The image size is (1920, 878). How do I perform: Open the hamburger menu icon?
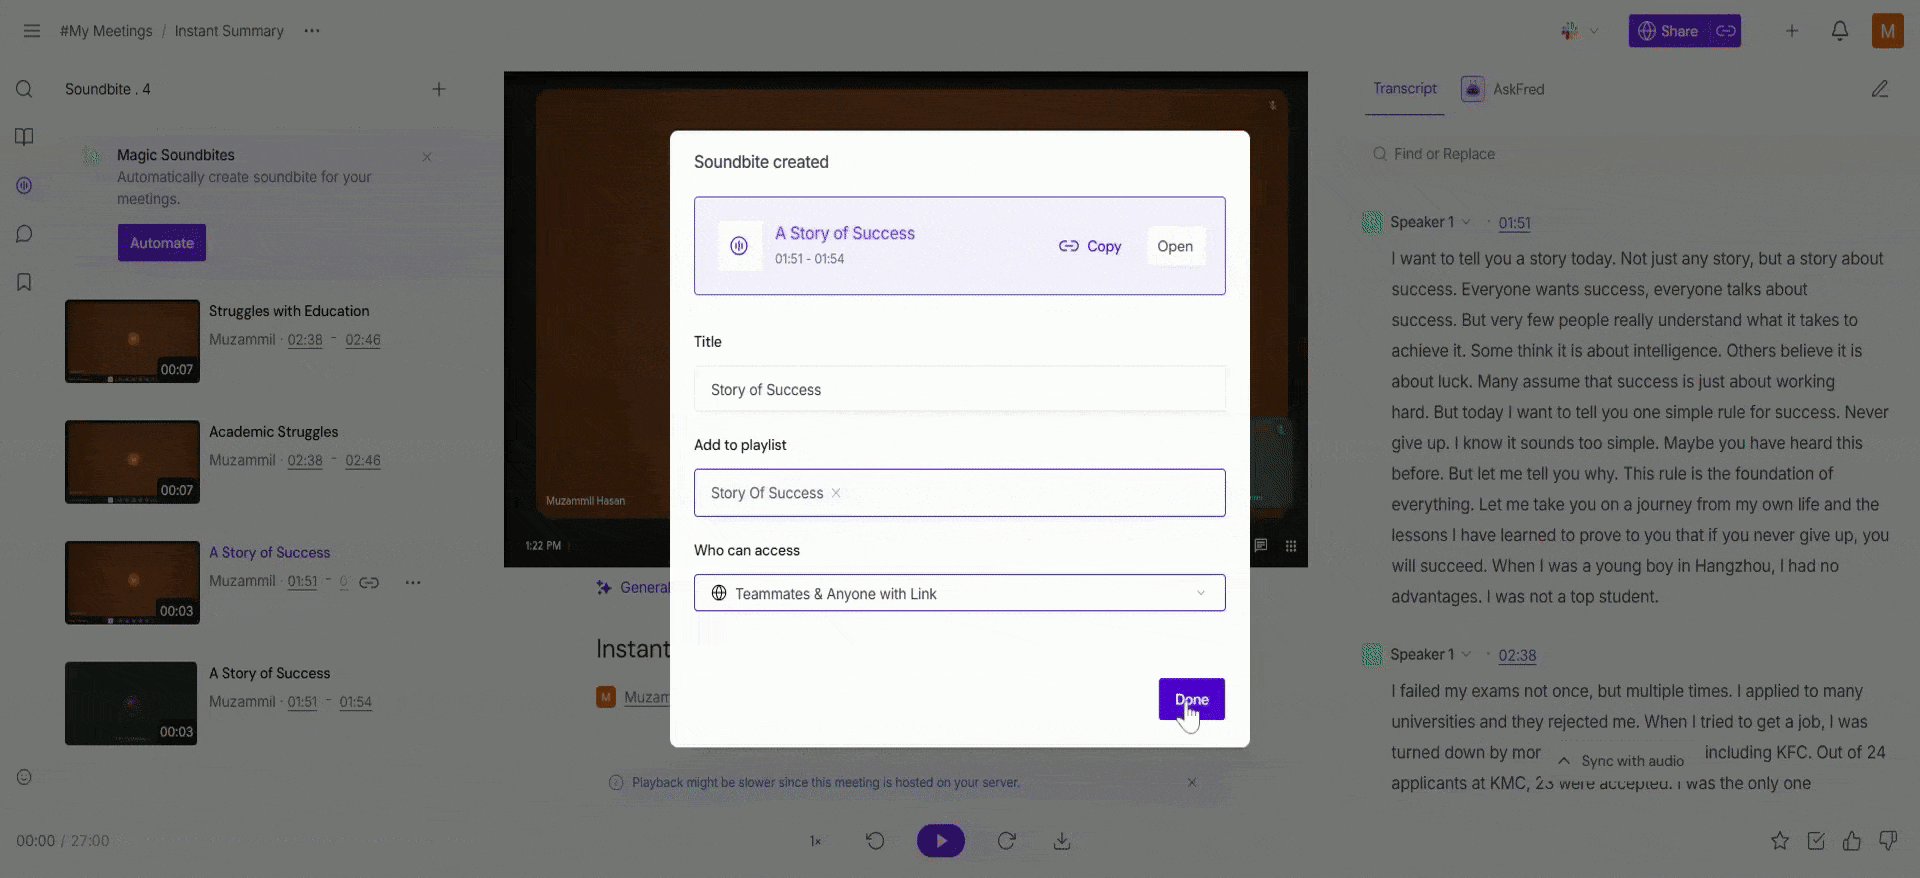click(x=32, y=31)
